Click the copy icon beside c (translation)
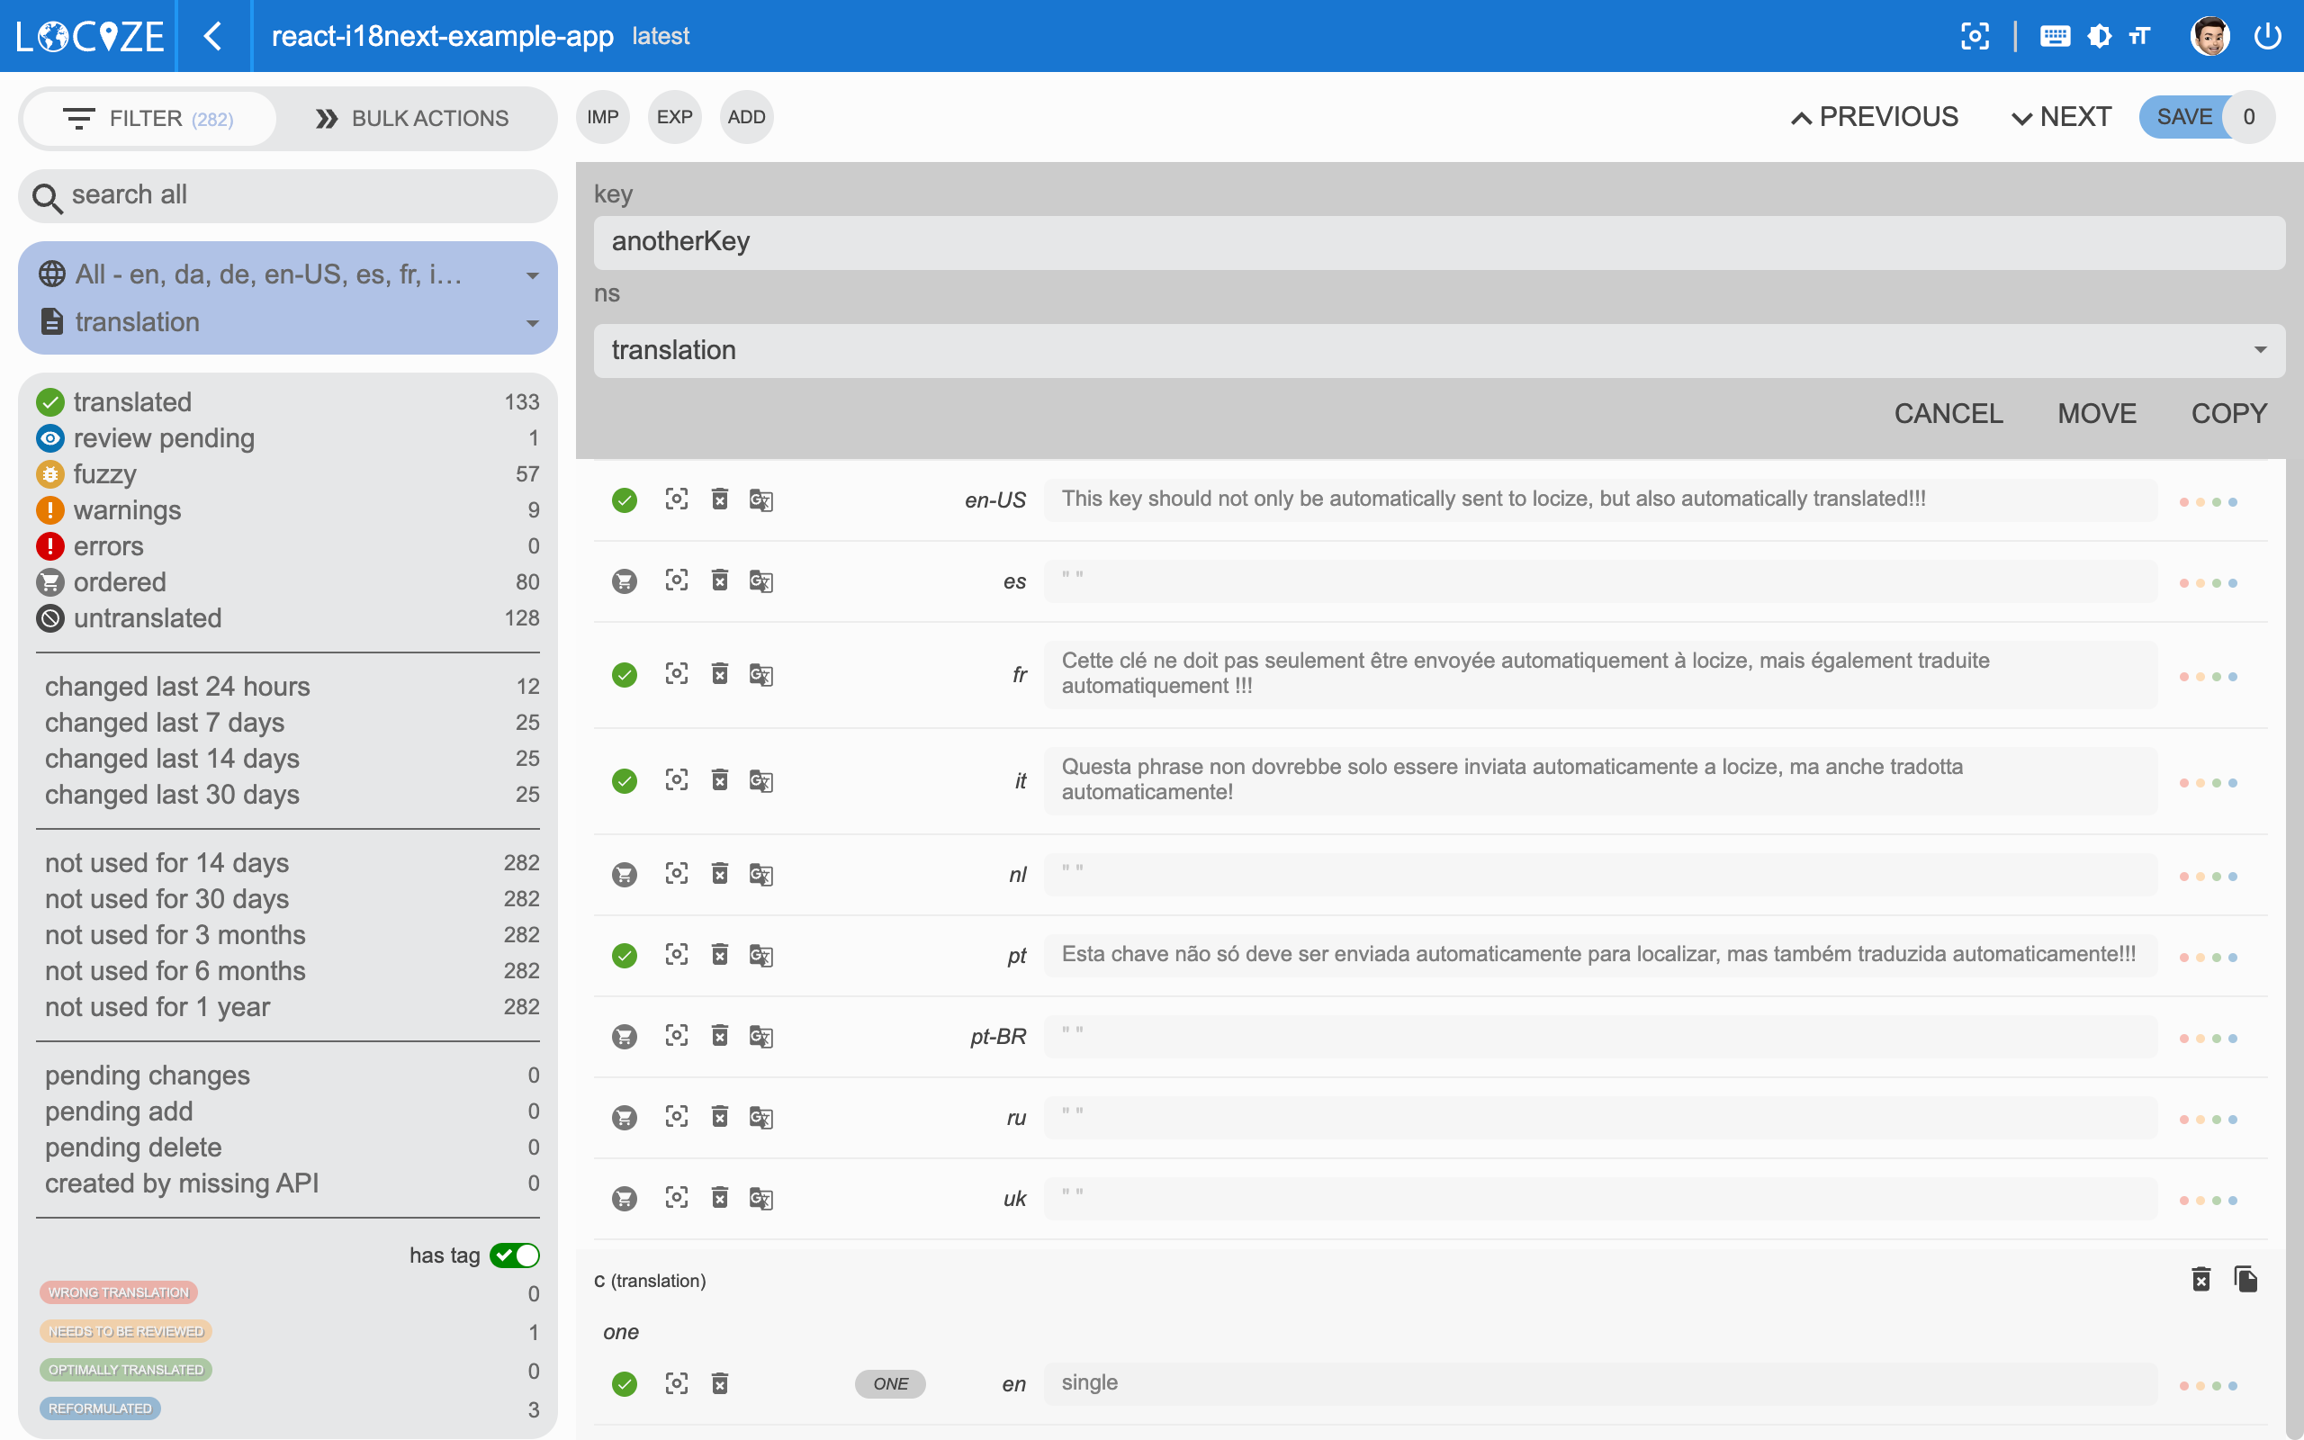The width and height of the screenshot is (2304, 1440). coord(2246,1279)
